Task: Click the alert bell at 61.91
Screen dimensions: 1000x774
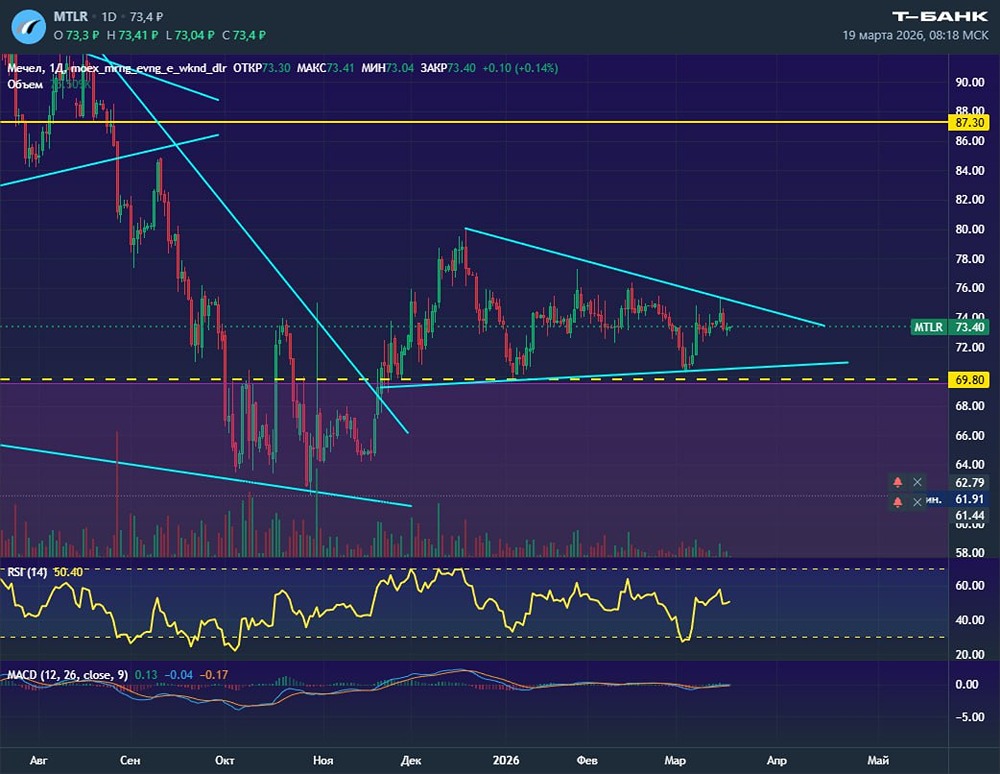Action: pyautogui.click(x=897, y=502)
